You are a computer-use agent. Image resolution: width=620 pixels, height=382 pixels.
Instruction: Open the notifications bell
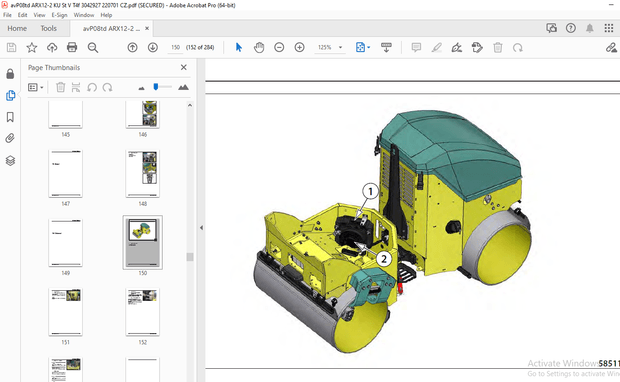(x=590, y=28)
